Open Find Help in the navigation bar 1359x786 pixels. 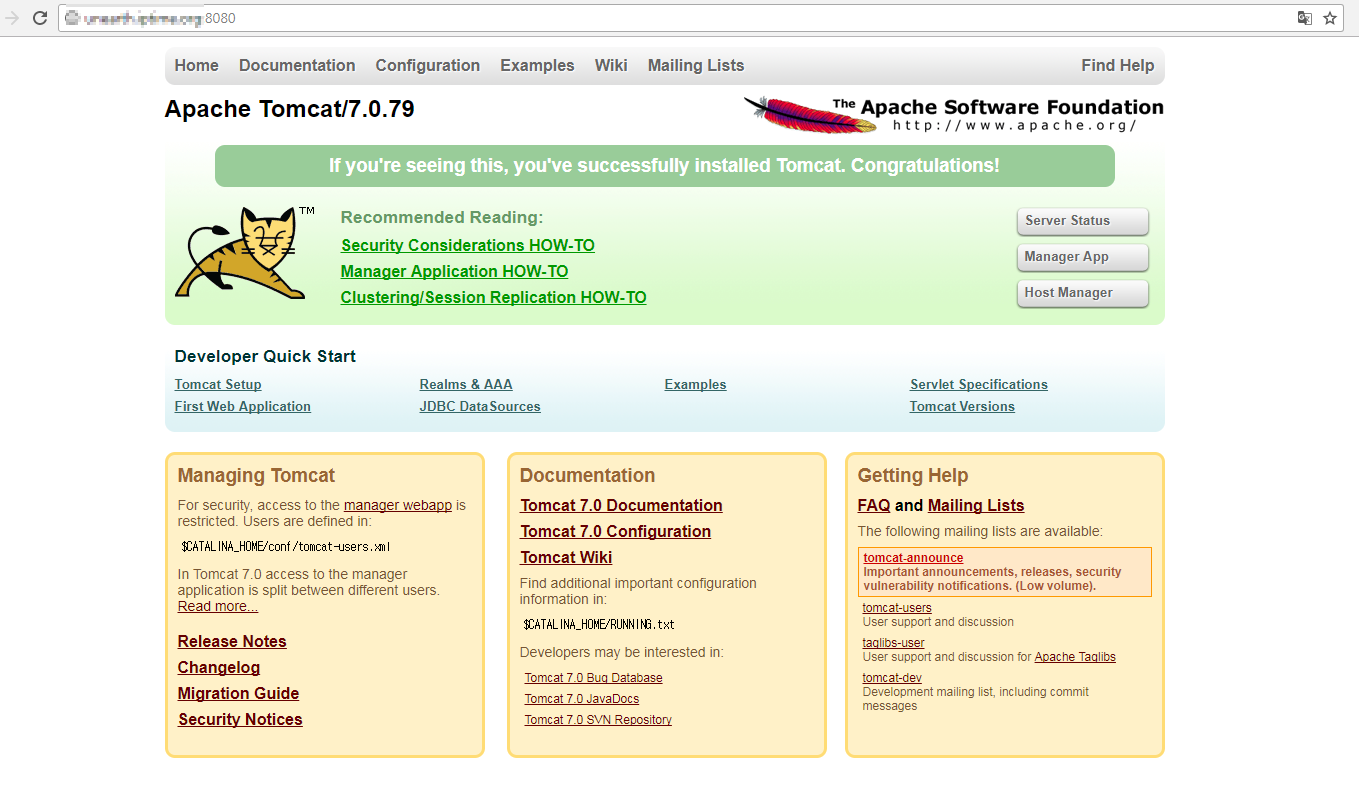[1118, 66]
